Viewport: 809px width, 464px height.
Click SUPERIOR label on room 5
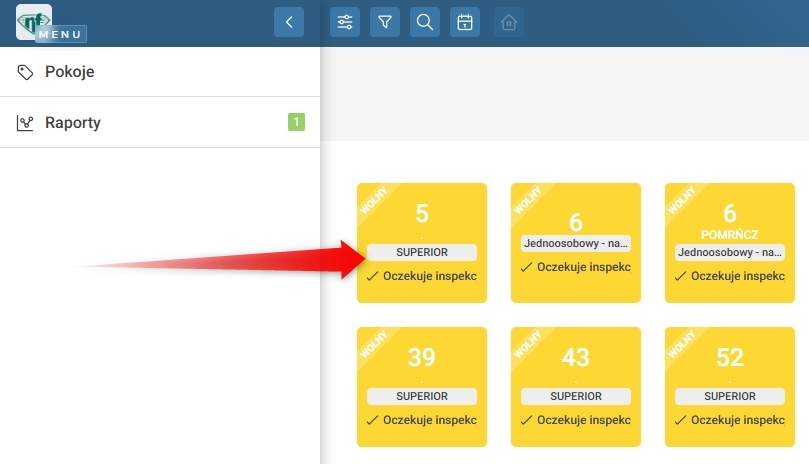click(x=422, y=252)
